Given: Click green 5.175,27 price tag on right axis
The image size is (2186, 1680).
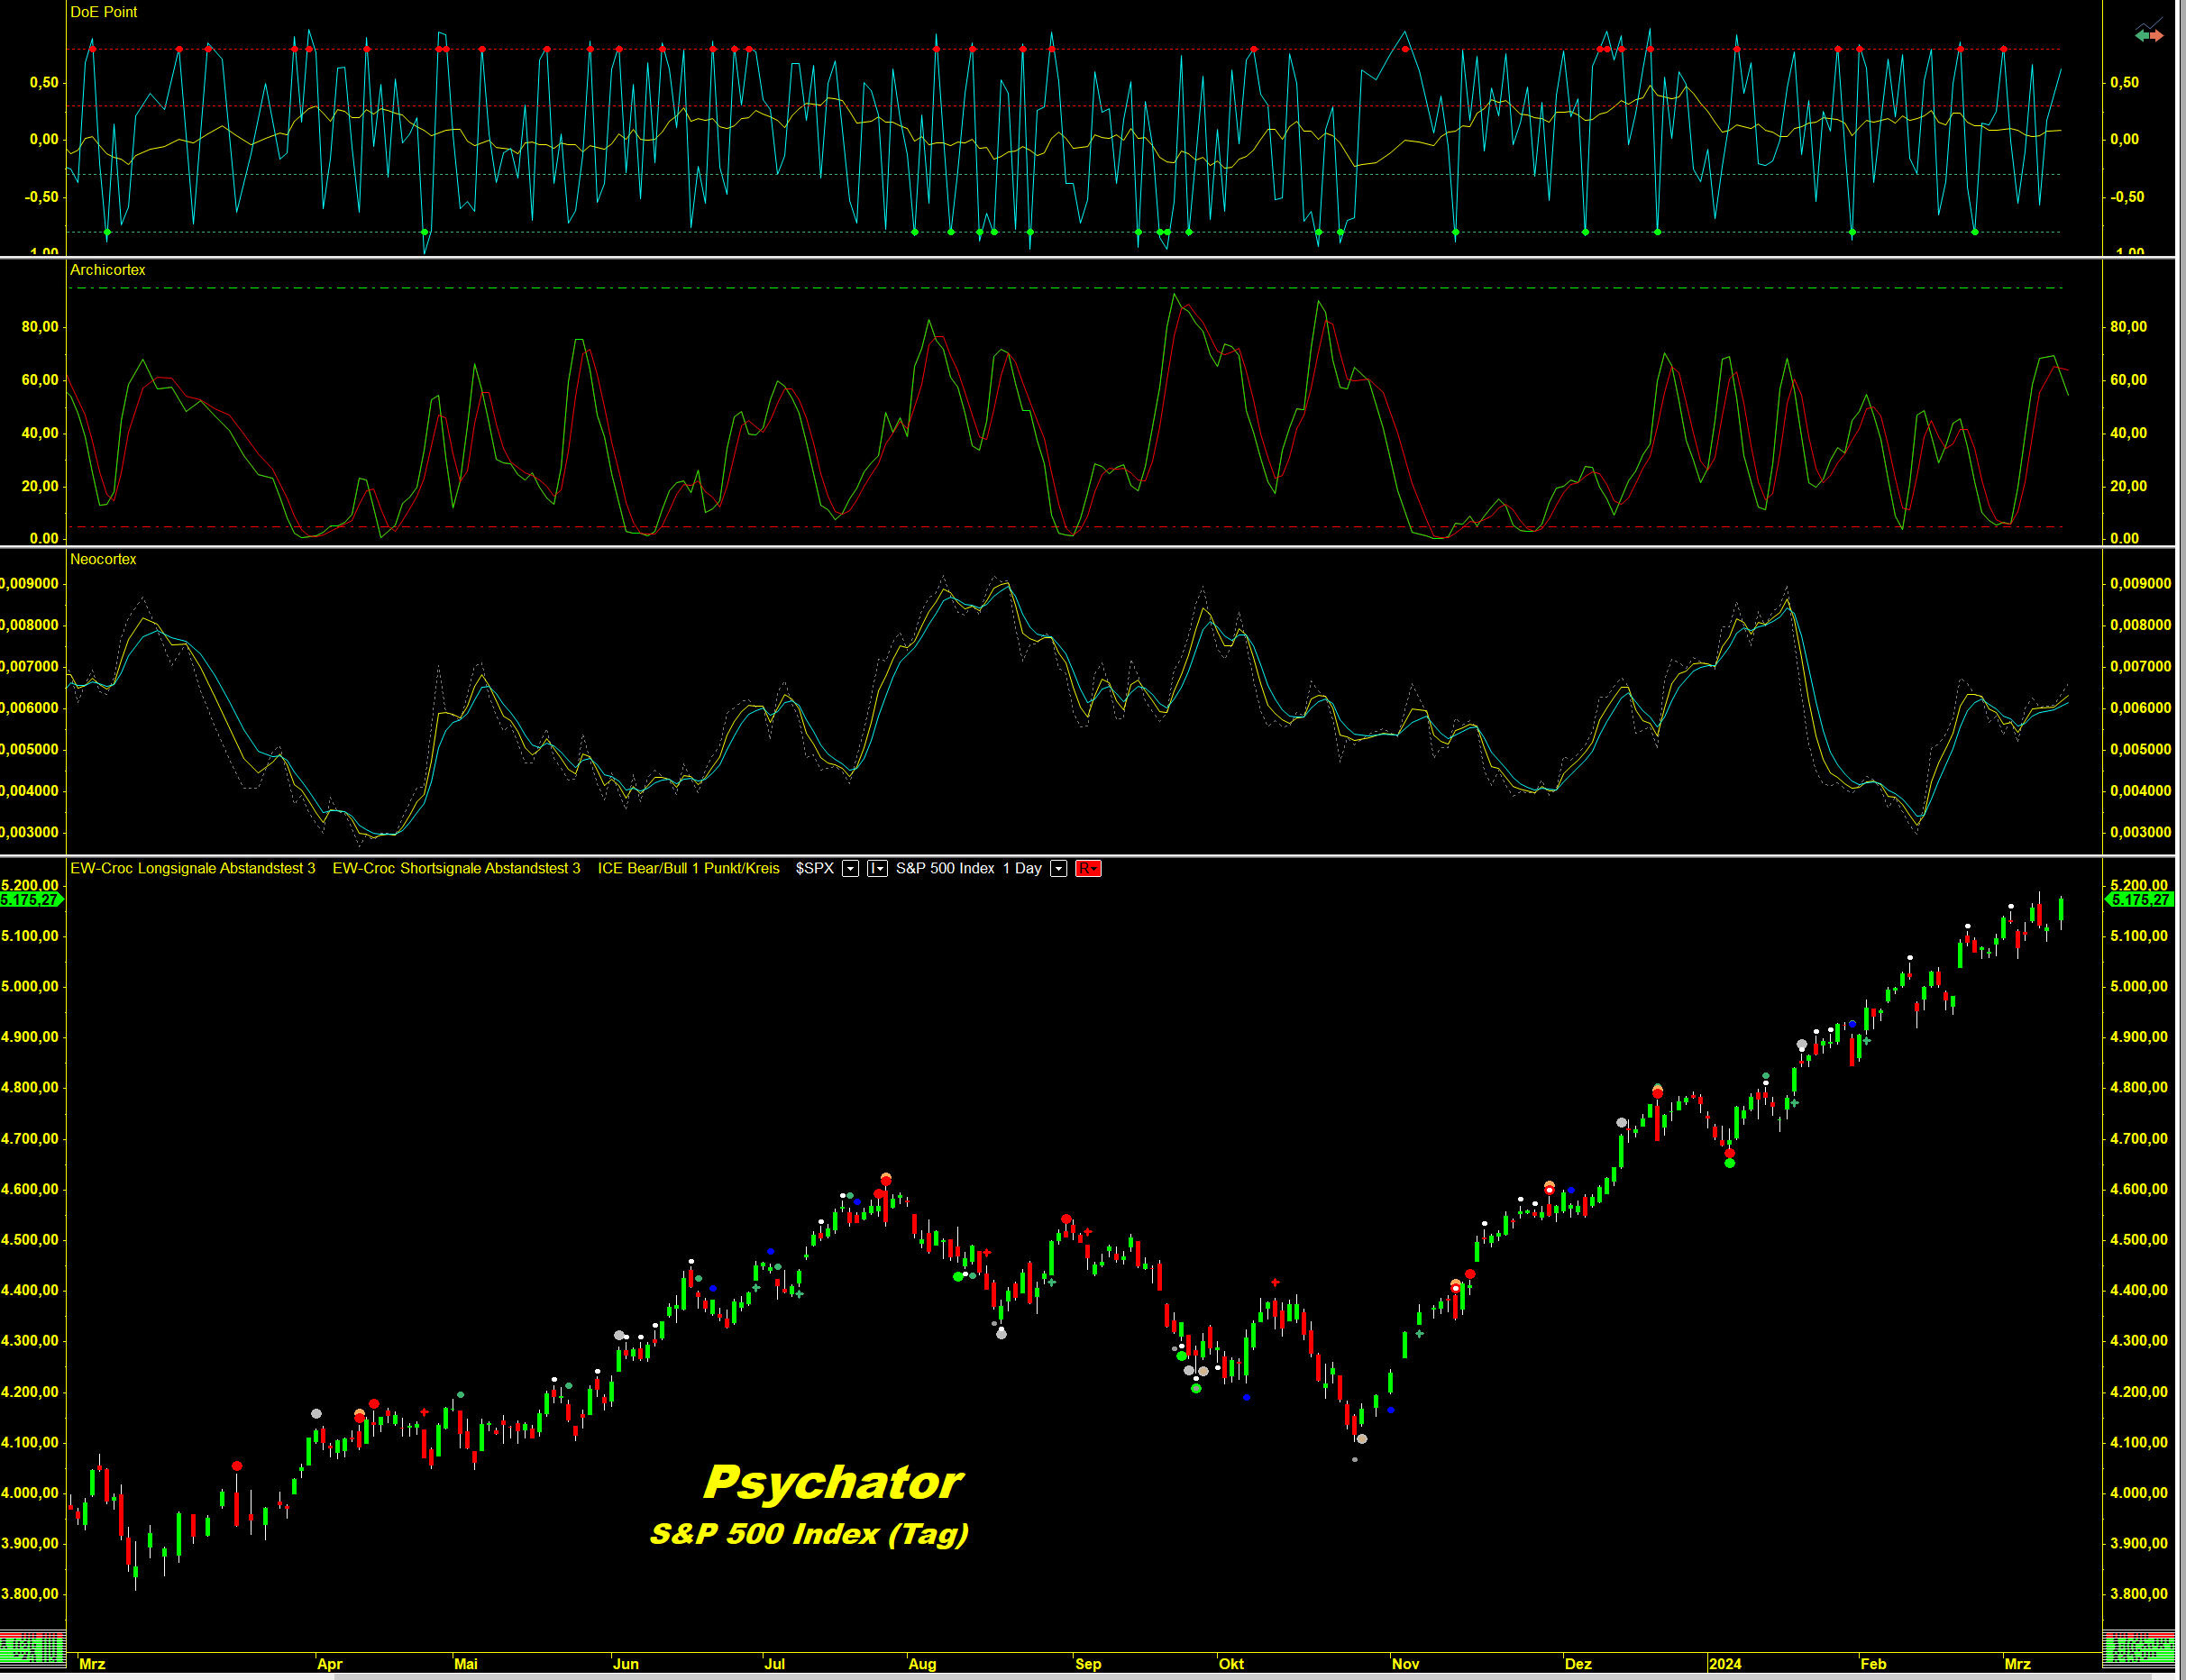Looking at the screenshot, I should [2140, 900].
